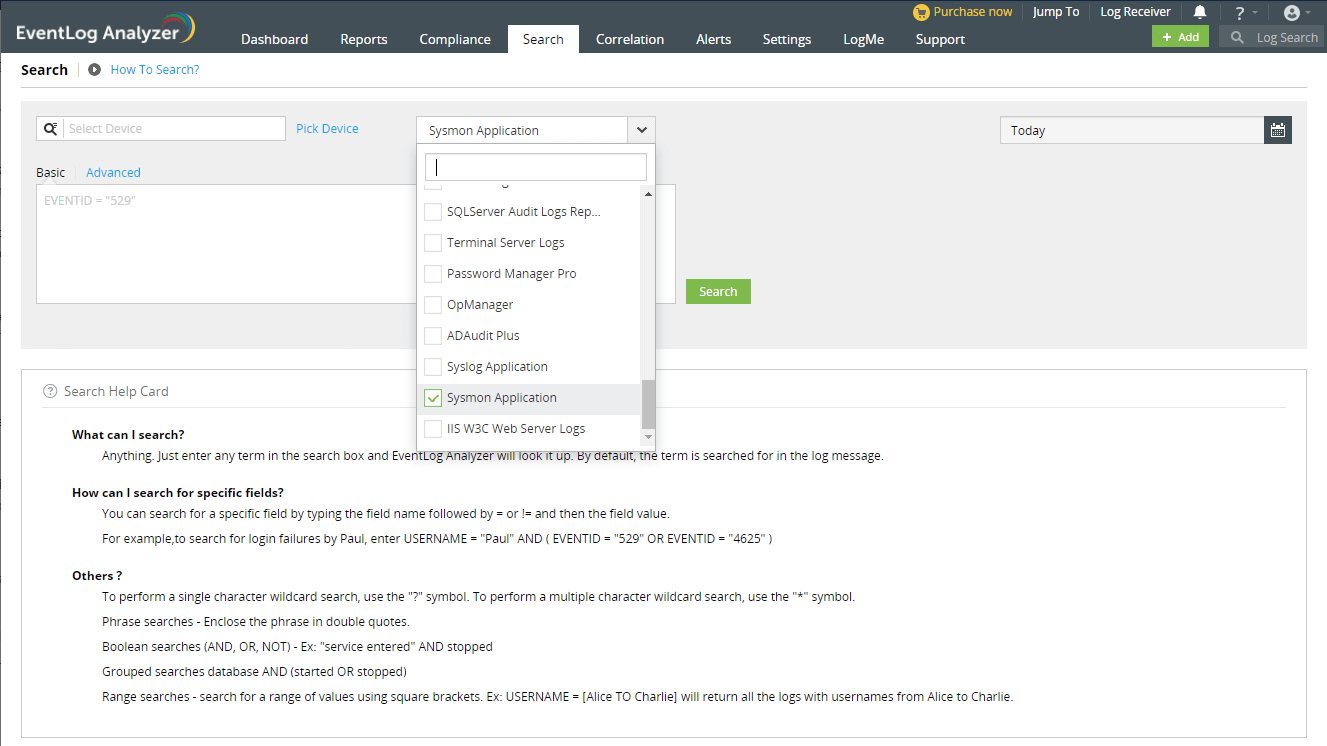This screenshot has height=746, width=1327.
Task: Check the IIS W3C Web Server Logs checkbox
Action: coord(433,429)
